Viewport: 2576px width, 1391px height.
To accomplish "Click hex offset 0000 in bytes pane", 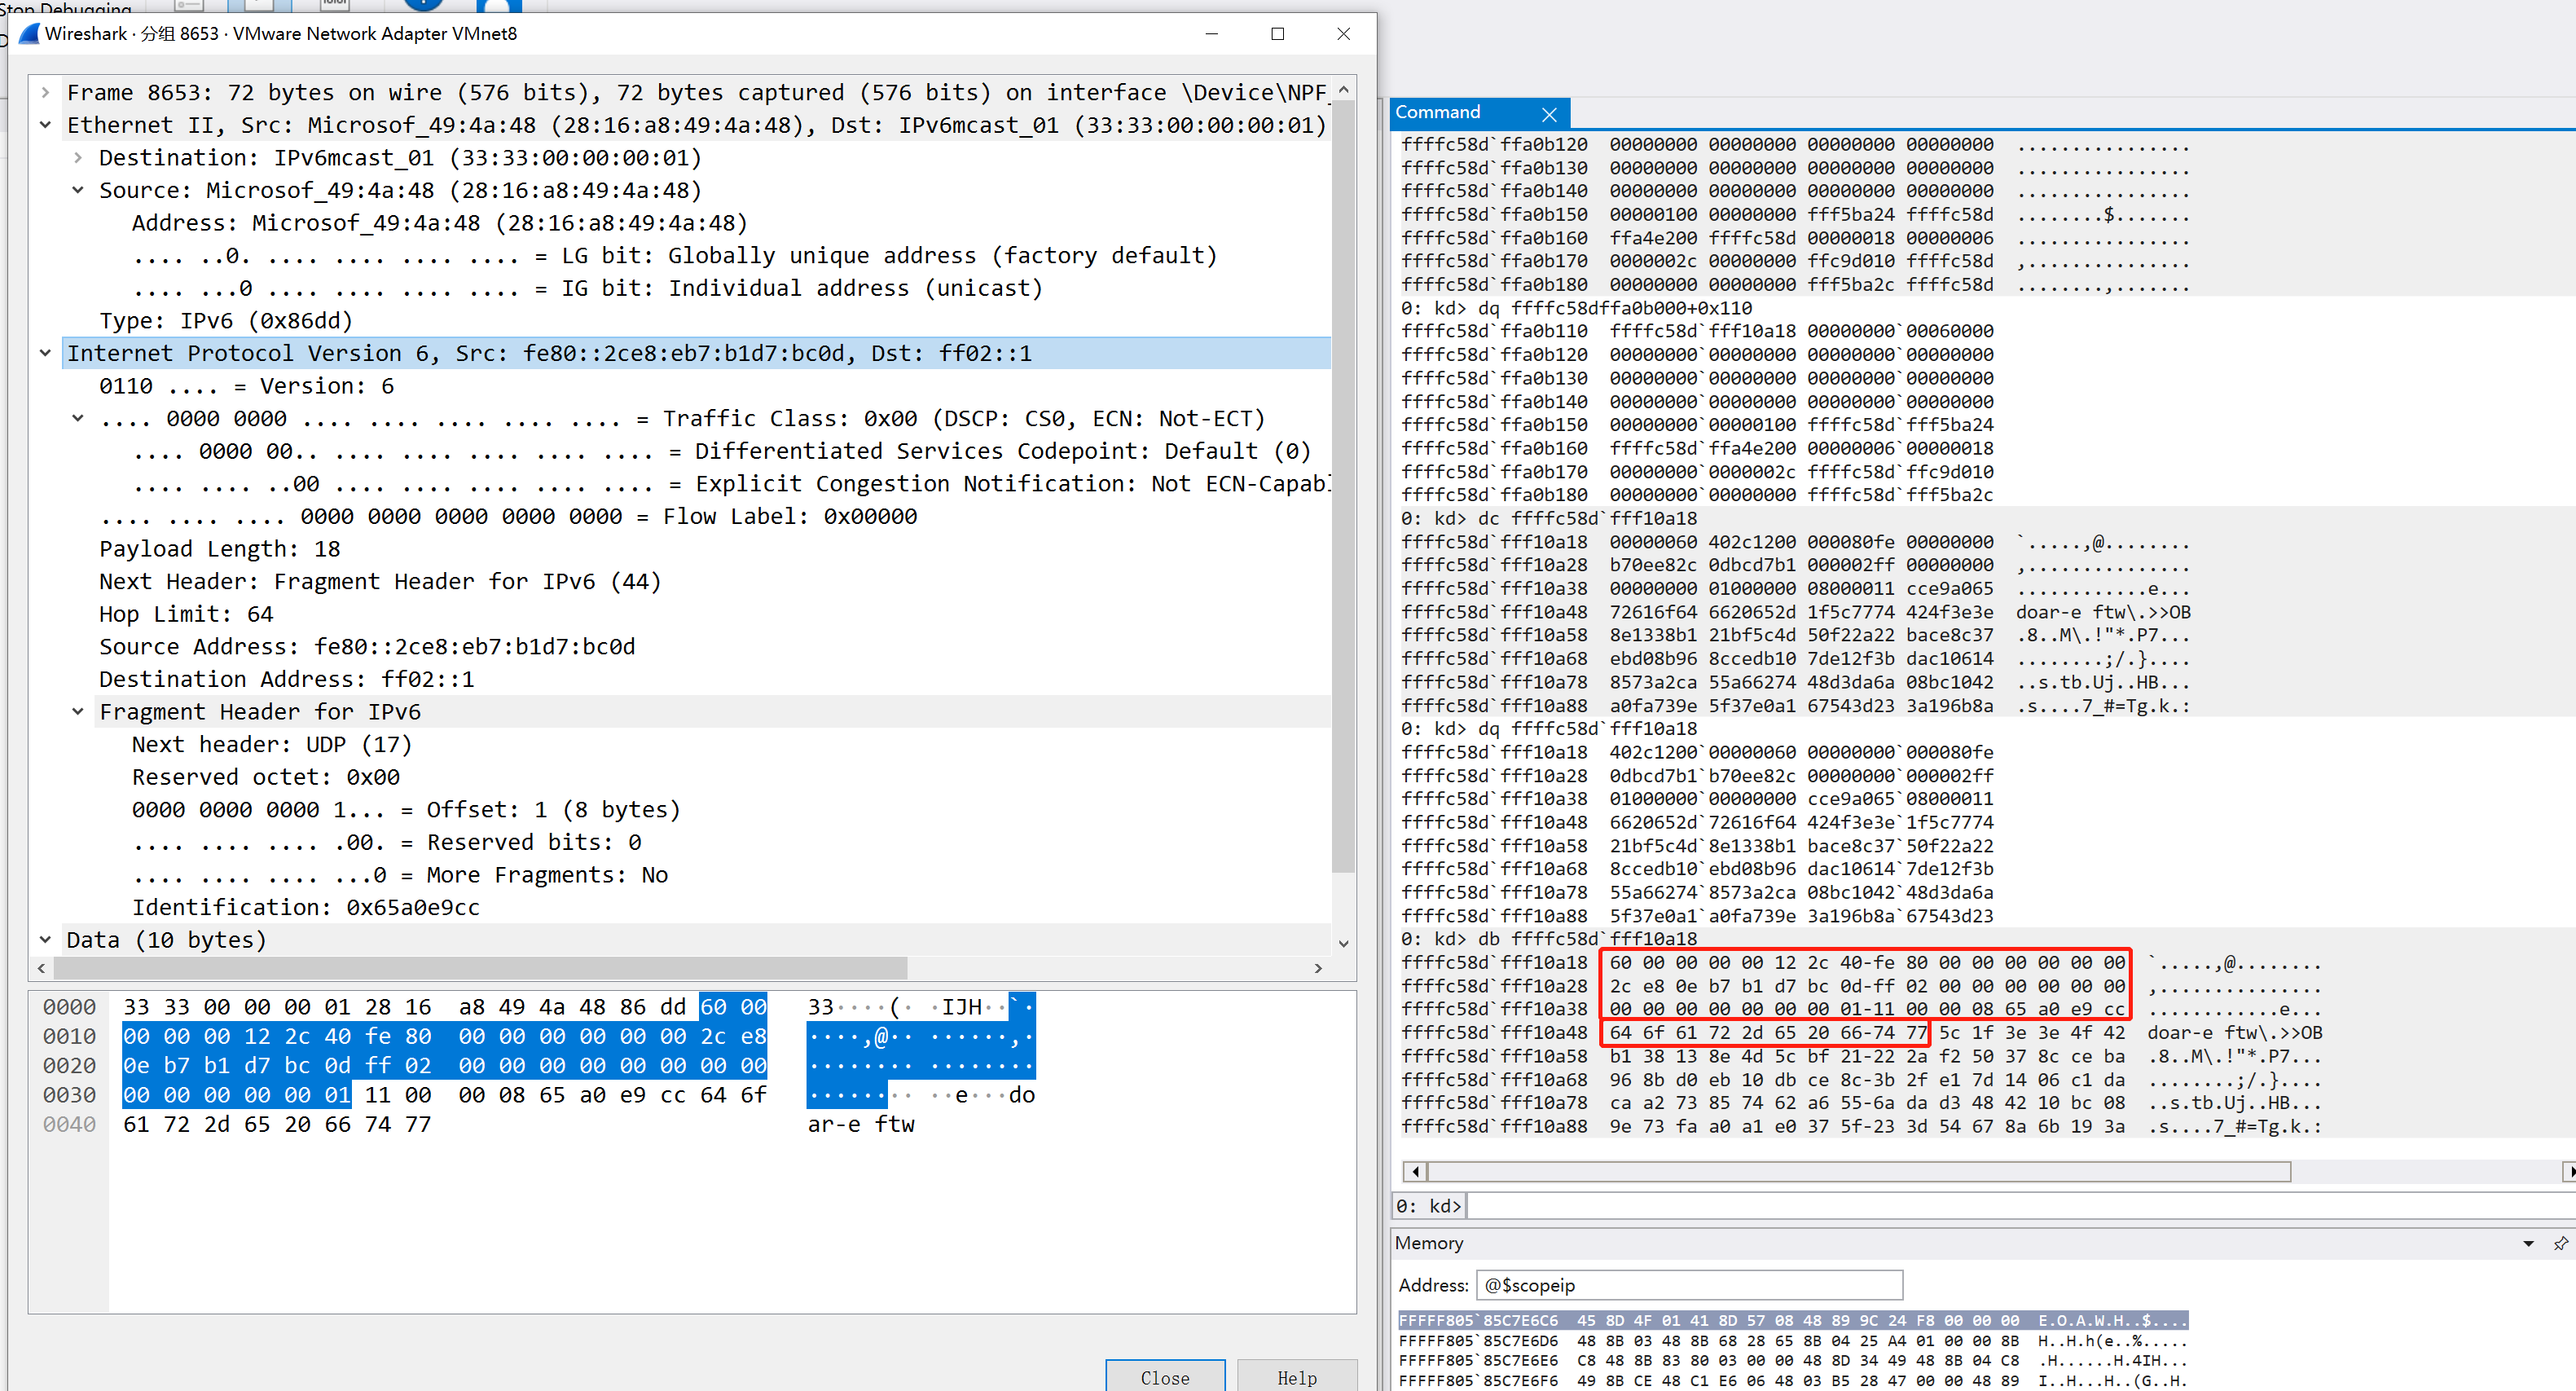I will [69, 1007].
